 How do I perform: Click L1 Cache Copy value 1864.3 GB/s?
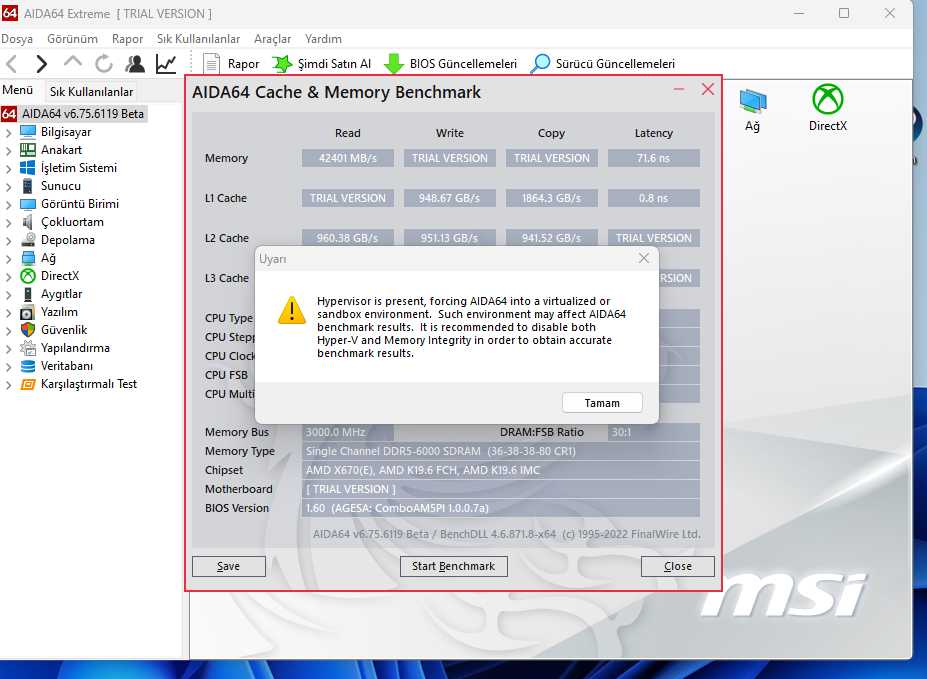coord(552,198)
